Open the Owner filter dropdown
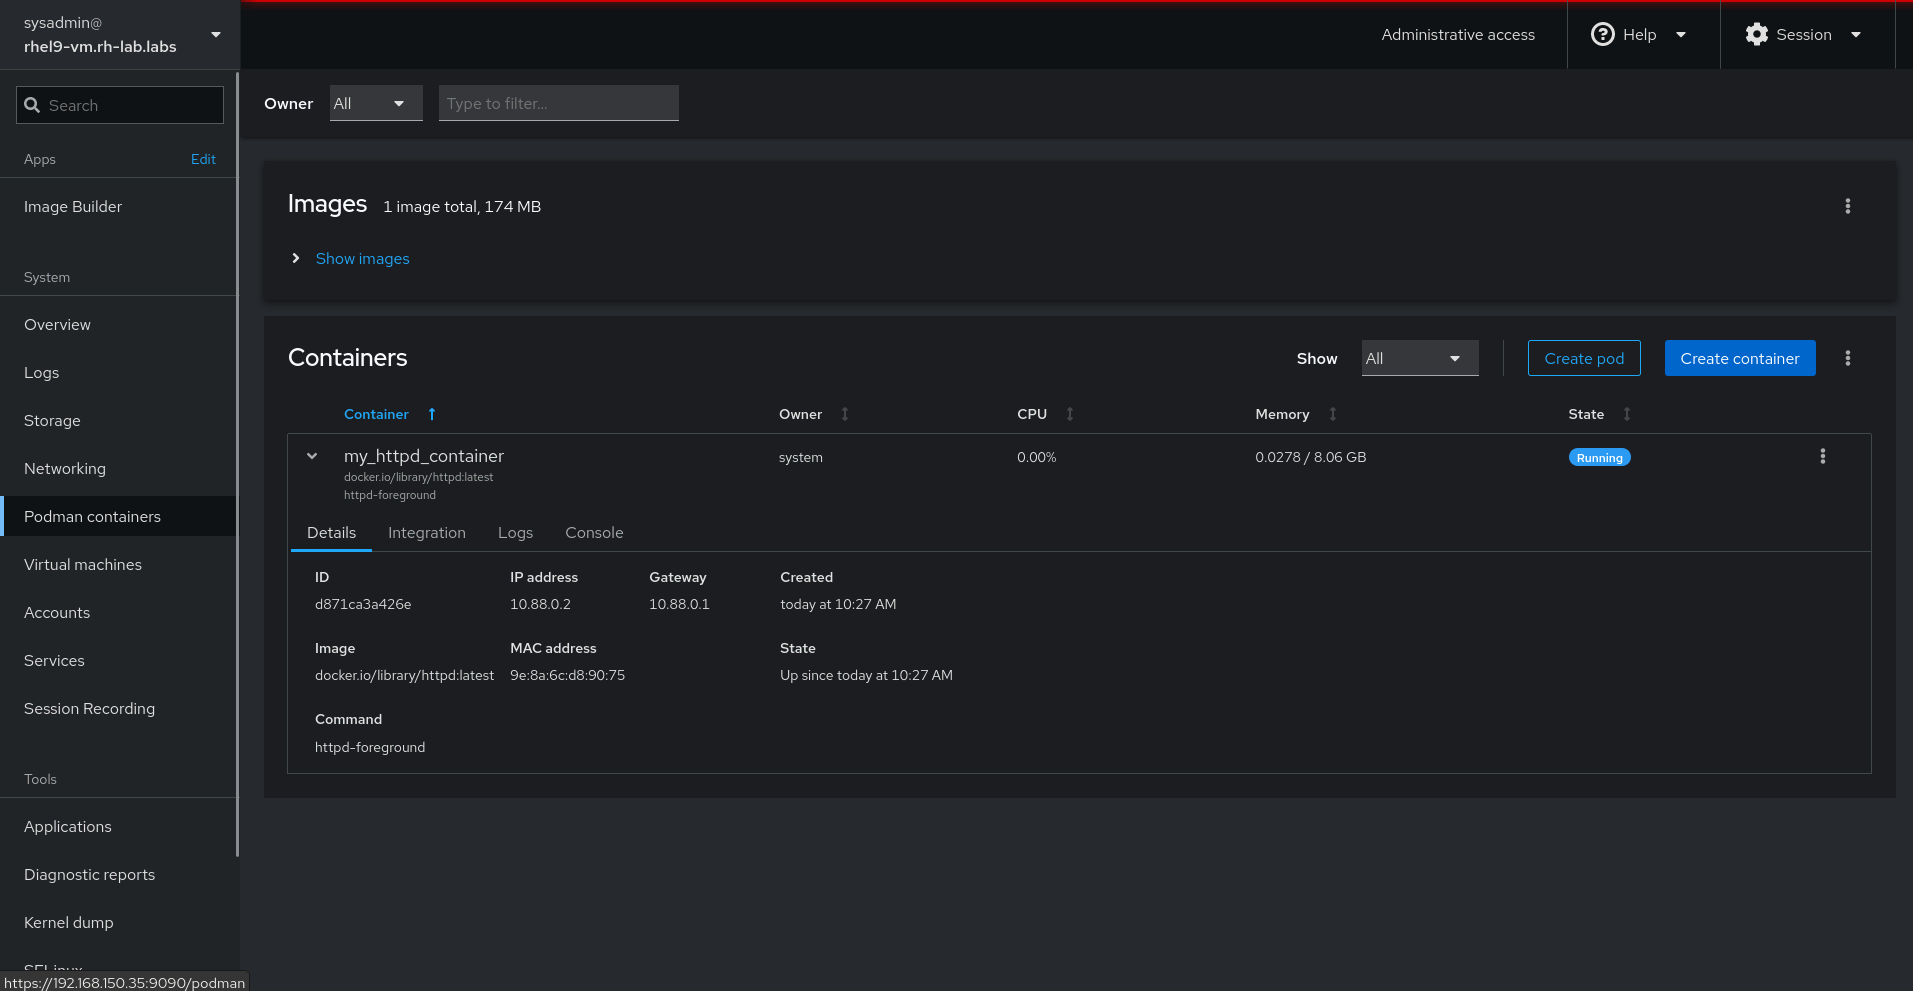Image resolution: width=1913 pixels, height=991 pixels. [376, 103]
